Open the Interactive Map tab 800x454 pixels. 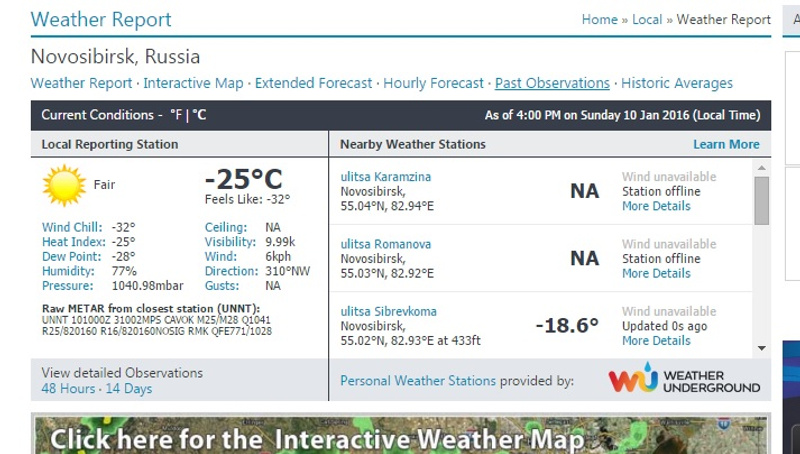click(193, 83)
